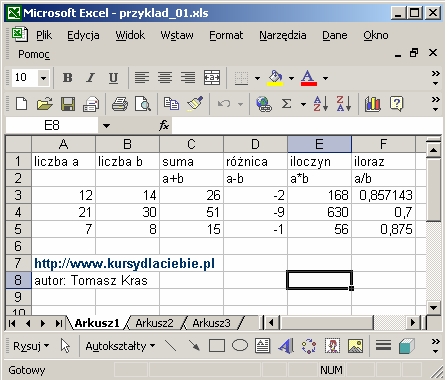
Task: Apply the yellow fill color bucket
Action: click(x=275, y=78)
